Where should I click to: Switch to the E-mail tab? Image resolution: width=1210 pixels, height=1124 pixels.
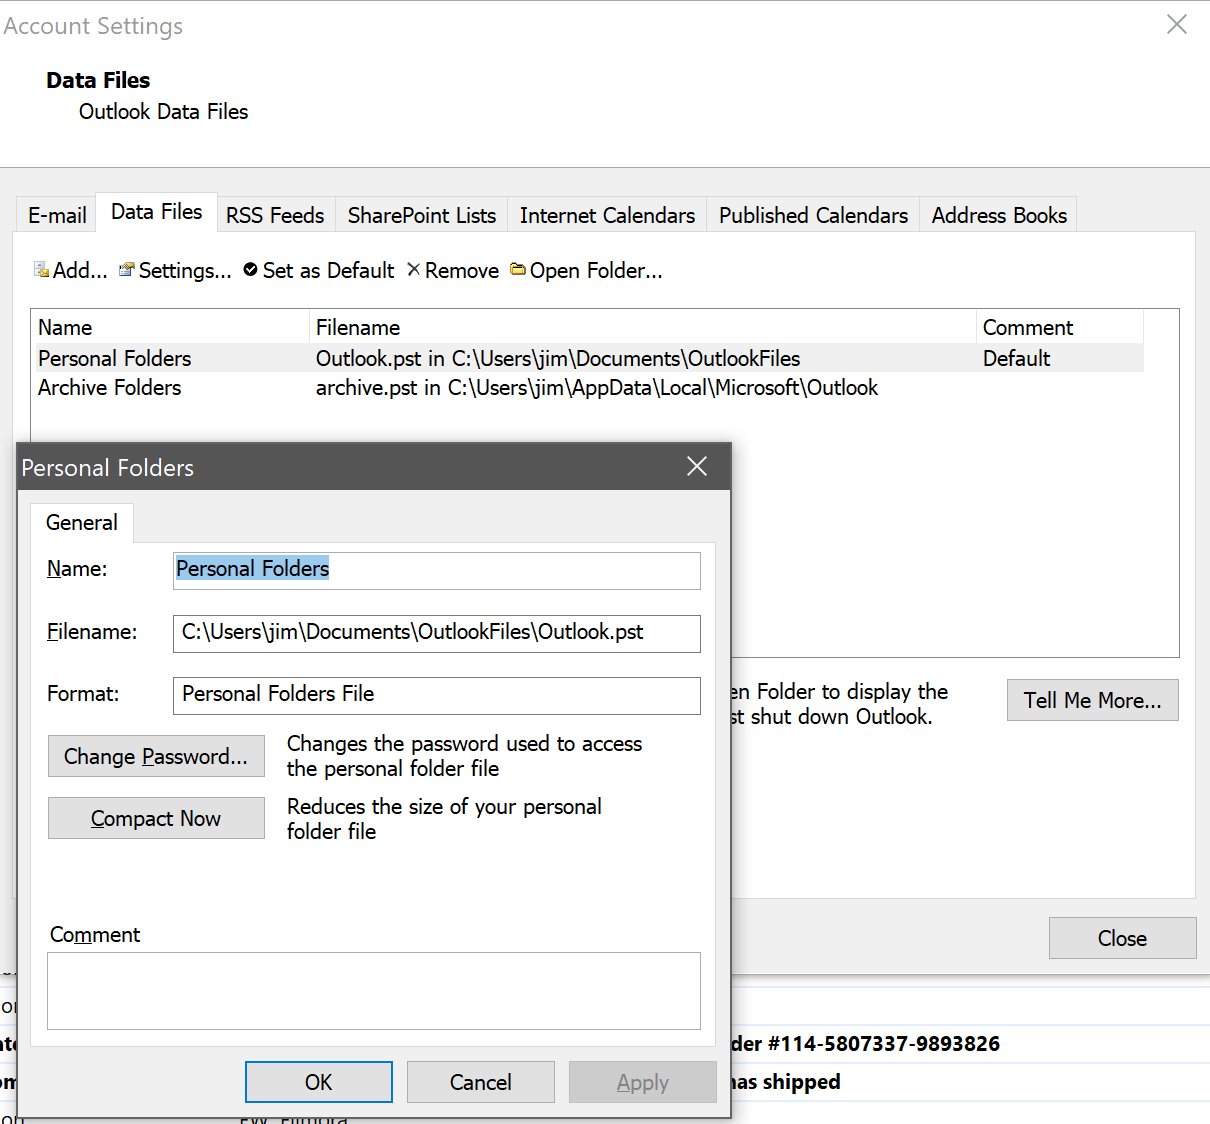(57, 215)
